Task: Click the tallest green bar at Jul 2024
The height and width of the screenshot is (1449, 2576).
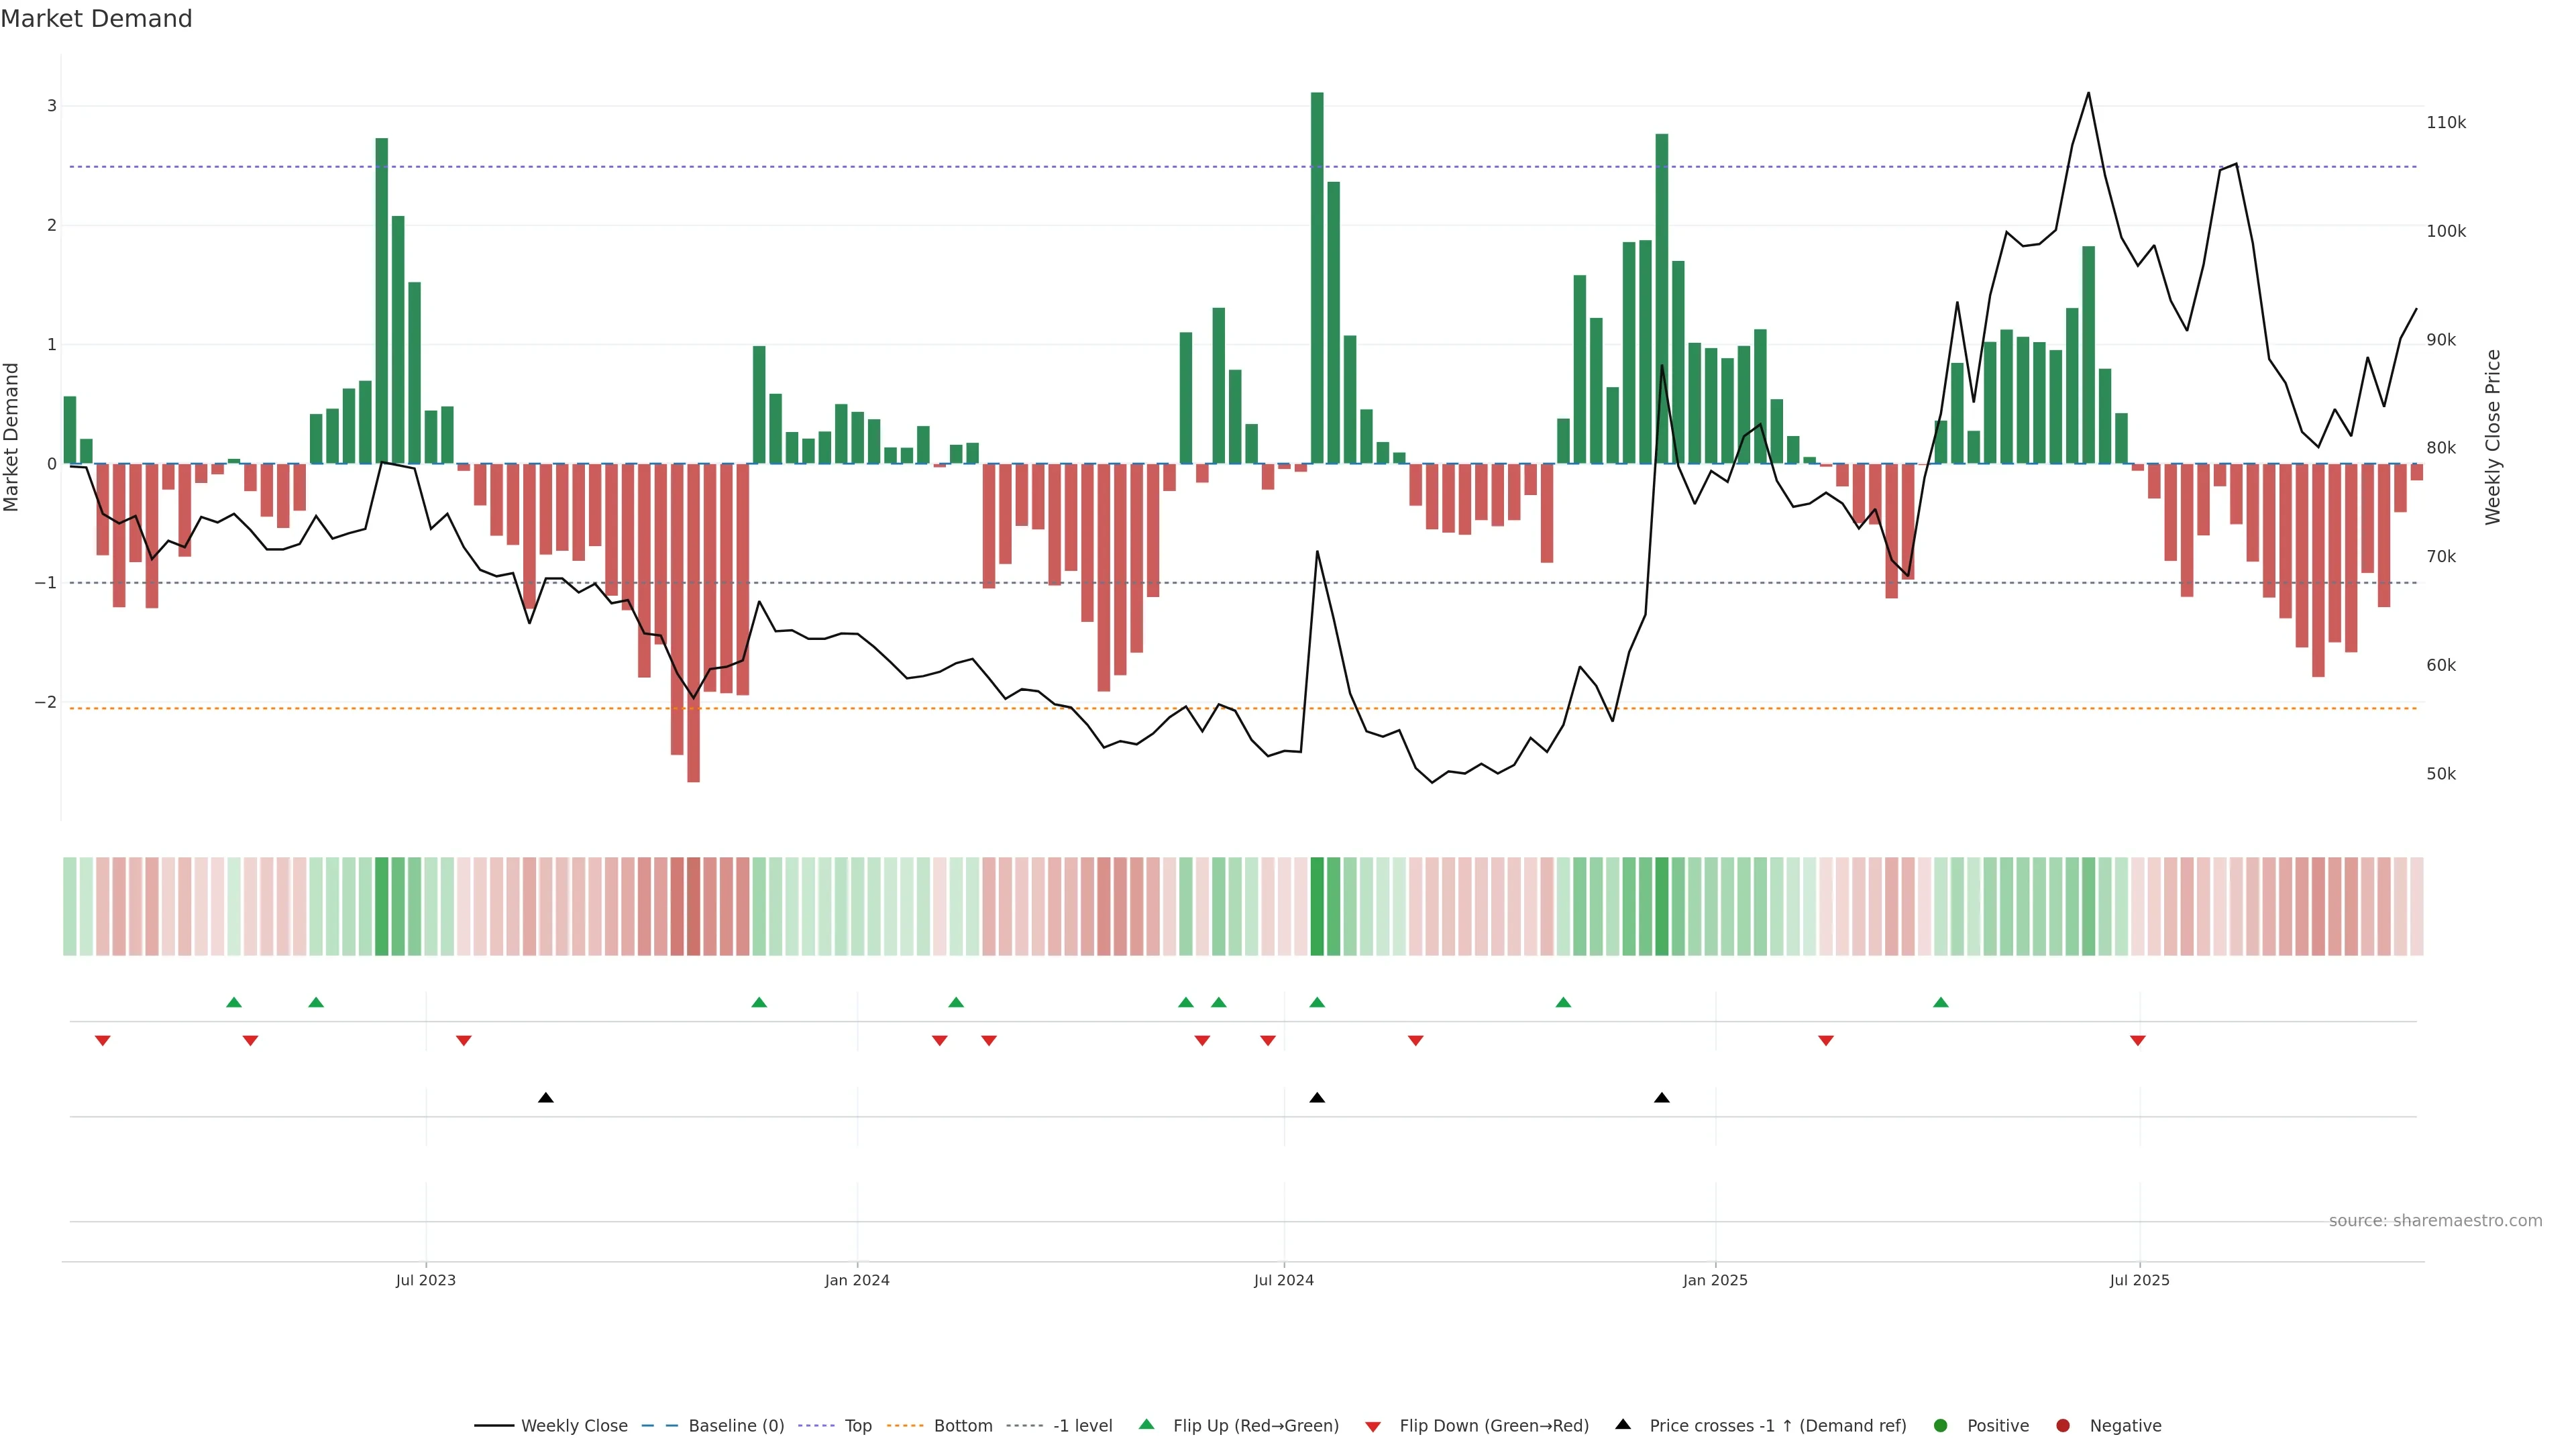Action: click(1317, 280)
